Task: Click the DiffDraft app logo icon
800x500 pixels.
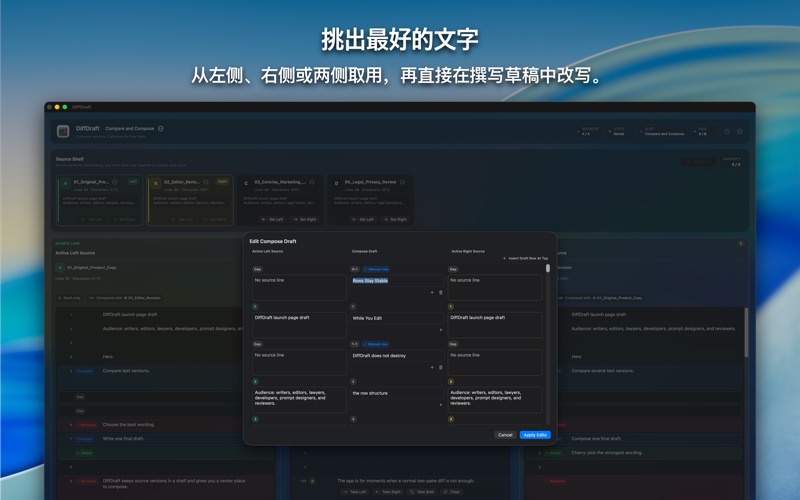Action: tap(63, 131)
